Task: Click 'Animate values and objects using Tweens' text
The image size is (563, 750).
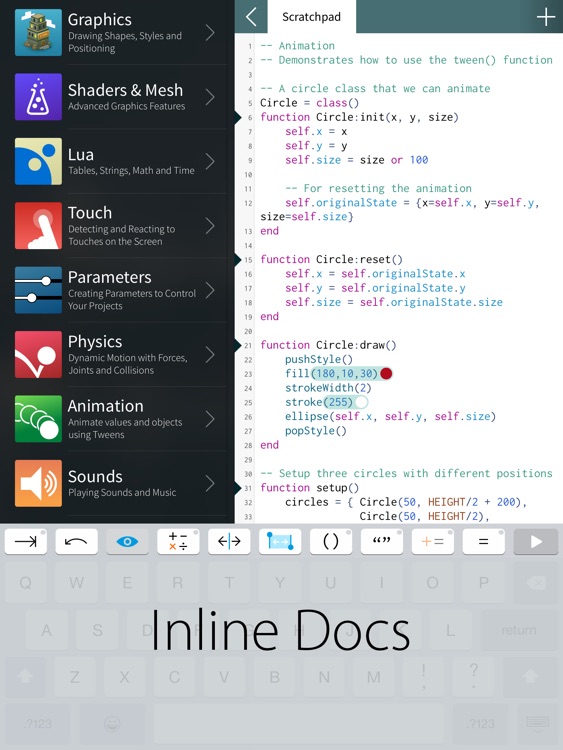Action: point(125,429)
